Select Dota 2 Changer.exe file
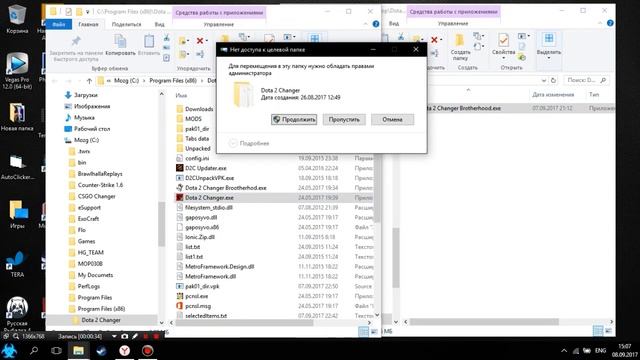The image size is (640, 360). (209, 198)
